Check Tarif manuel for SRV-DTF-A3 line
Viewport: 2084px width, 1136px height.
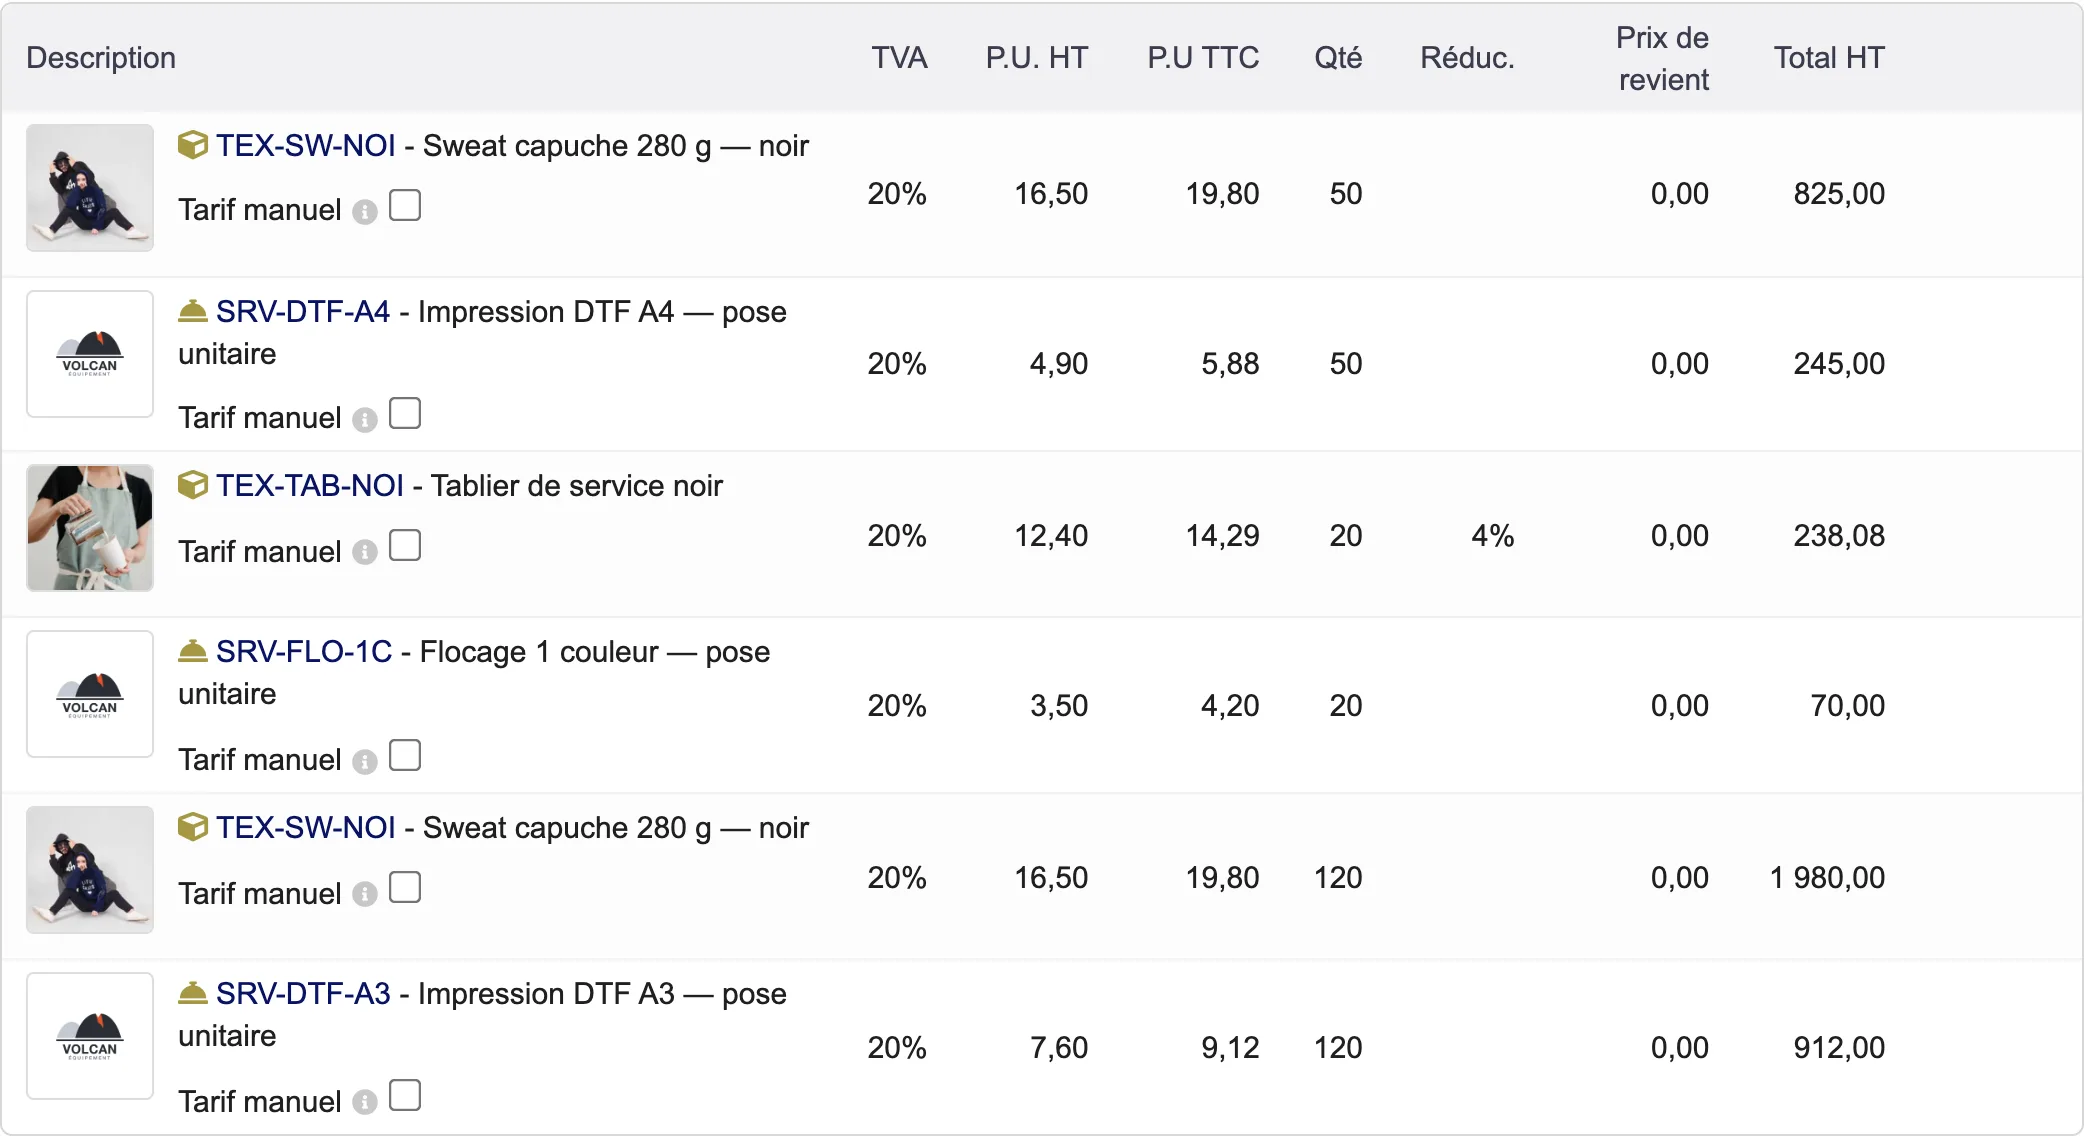click(405, 1095)
